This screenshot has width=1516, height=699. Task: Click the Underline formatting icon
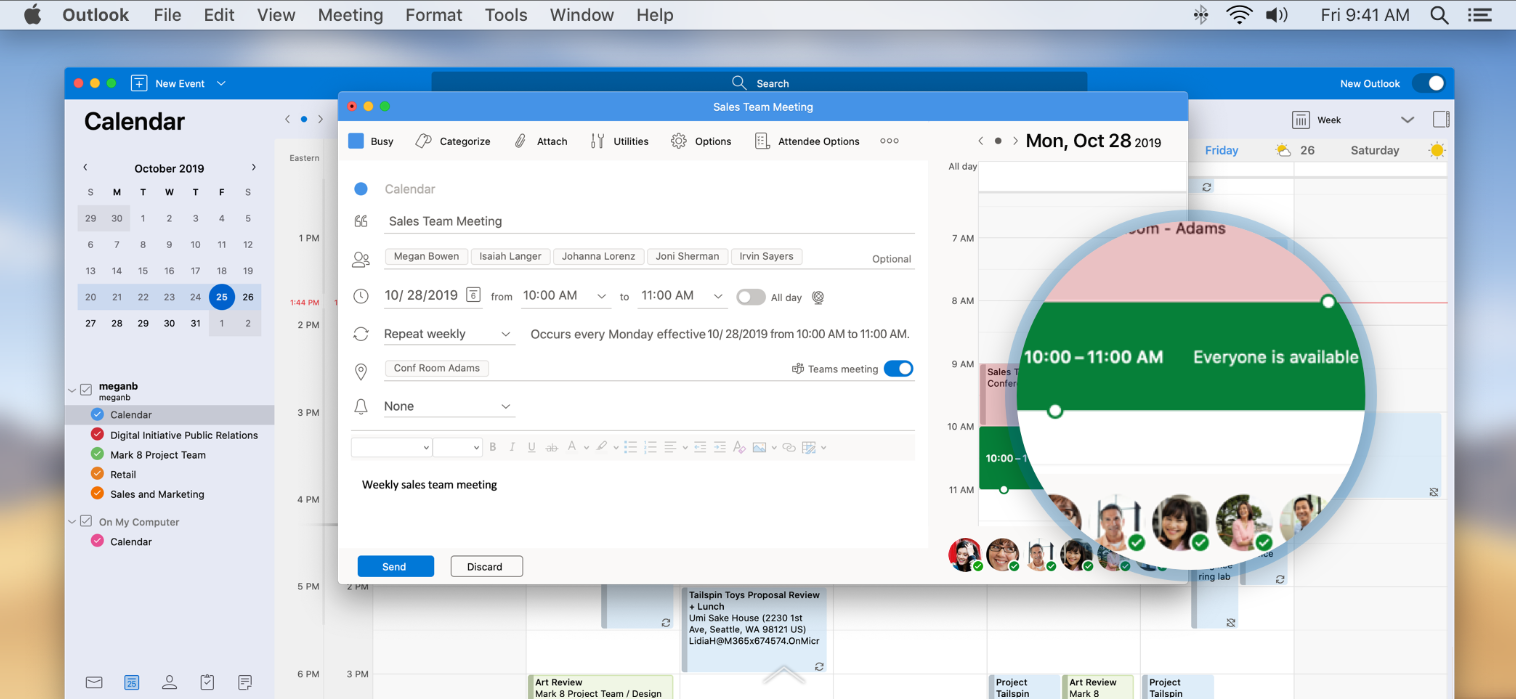[x=531, y=447]
